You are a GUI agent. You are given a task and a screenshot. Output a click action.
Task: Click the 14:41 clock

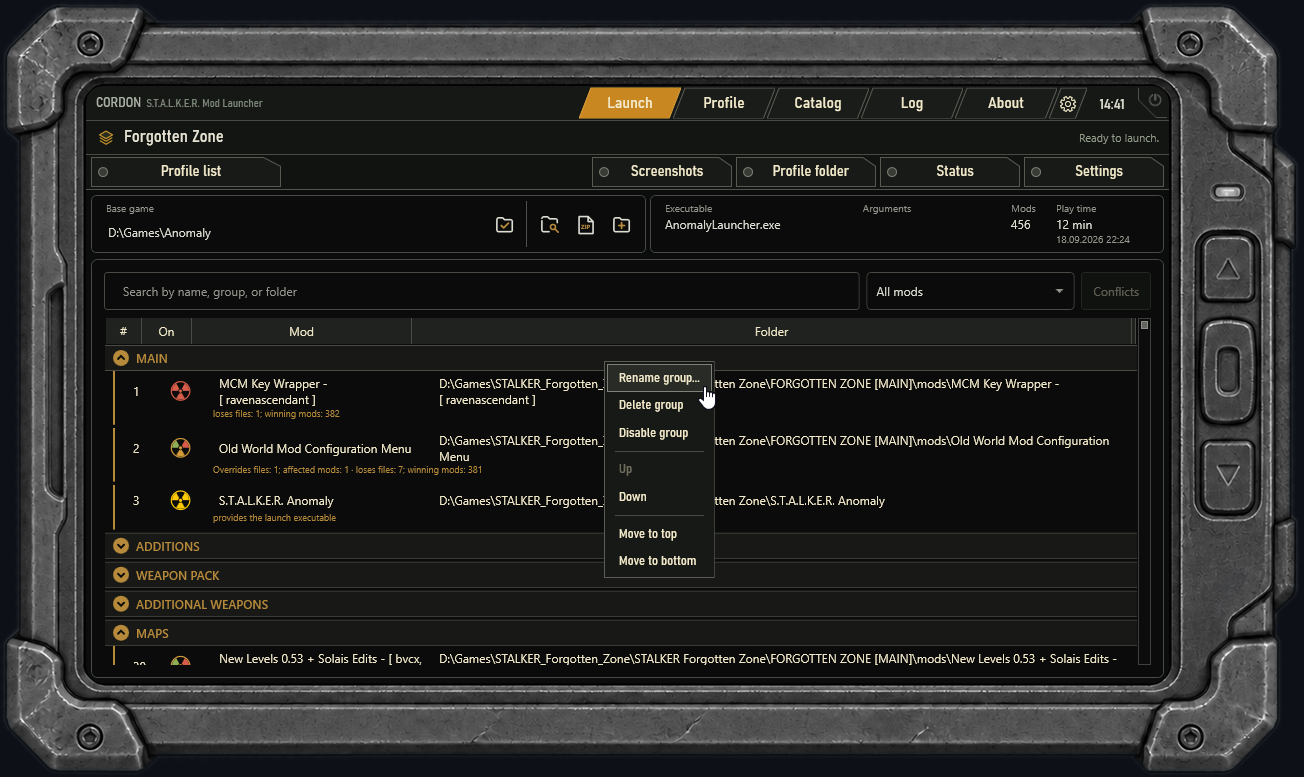pyautogui.click(x=1112, y=105)
